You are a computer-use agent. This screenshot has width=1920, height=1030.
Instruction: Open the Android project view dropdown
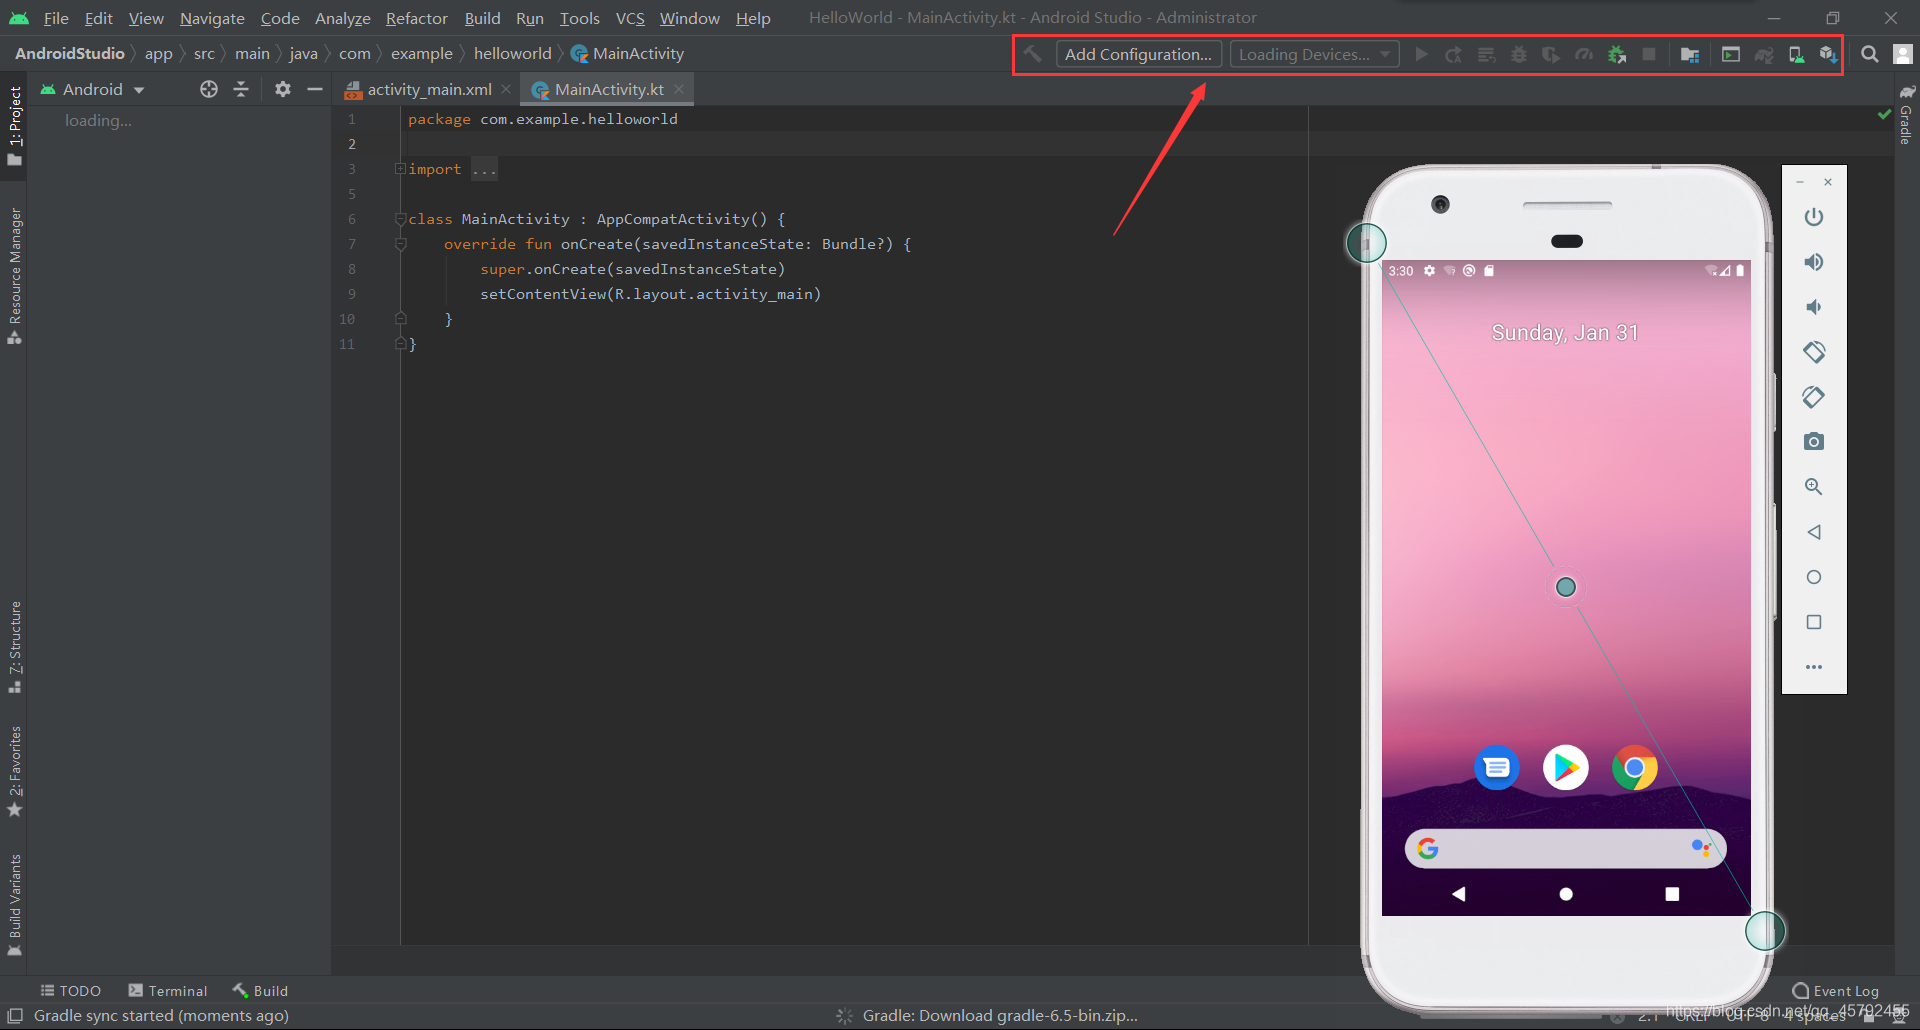[x=93, y=89]
